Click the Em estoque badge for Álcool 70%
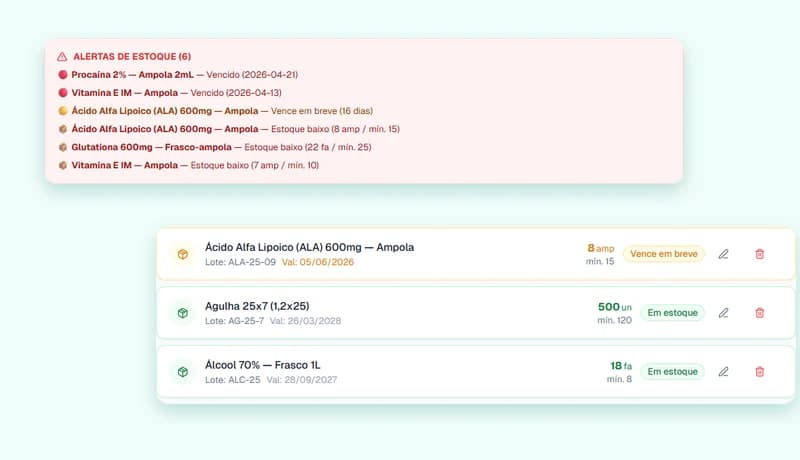The image size is (800, 460). coord(672,372)
